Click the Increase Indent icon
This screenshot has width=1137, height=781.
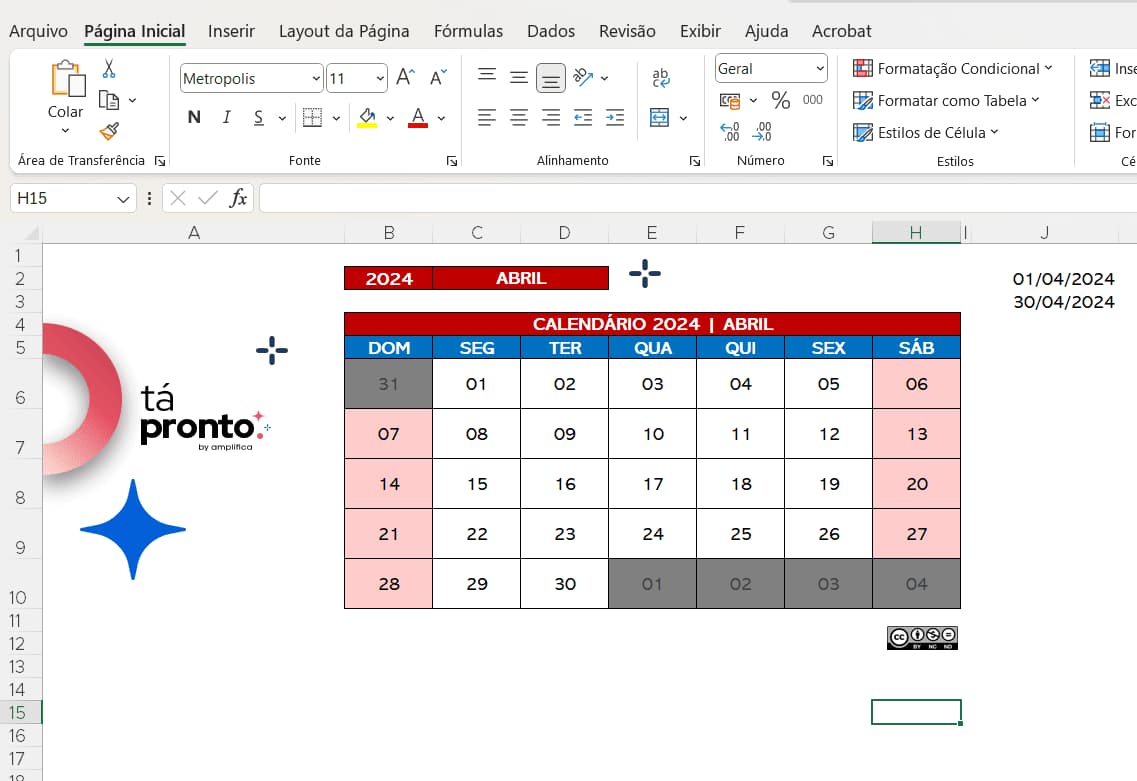(x=615, y=118)
